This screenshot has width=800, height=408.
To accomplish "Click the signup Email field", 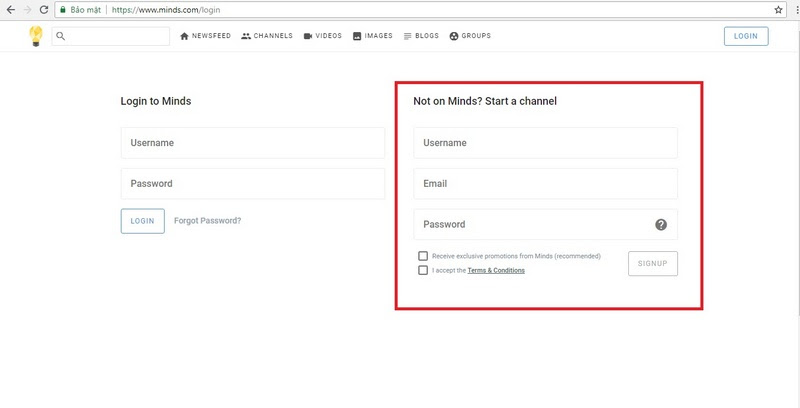I will click(545, 184).
